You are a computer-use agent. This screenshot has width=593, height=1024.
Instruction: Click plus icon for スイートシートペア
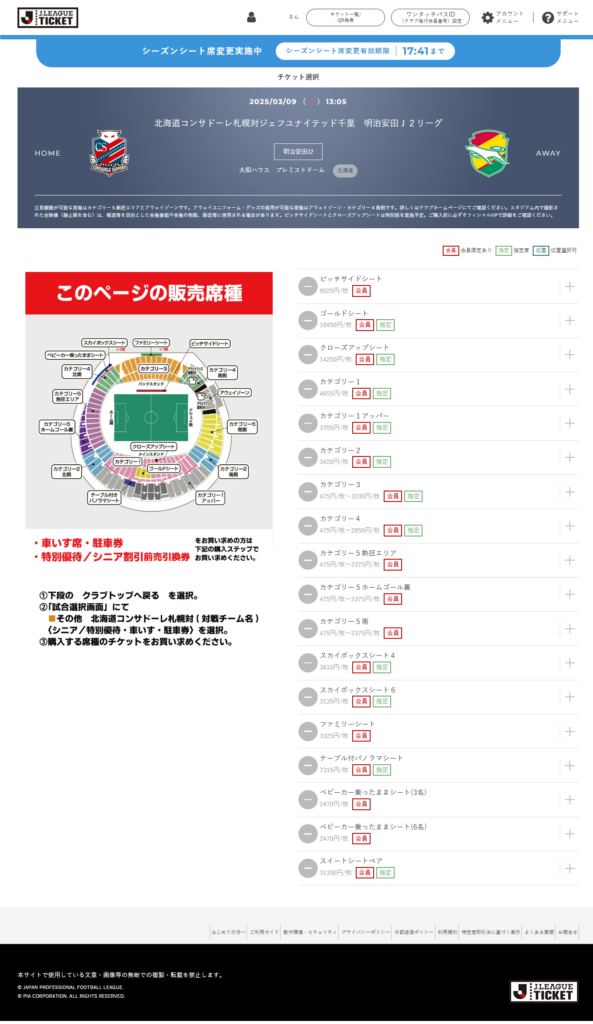(x=569, y=868)
